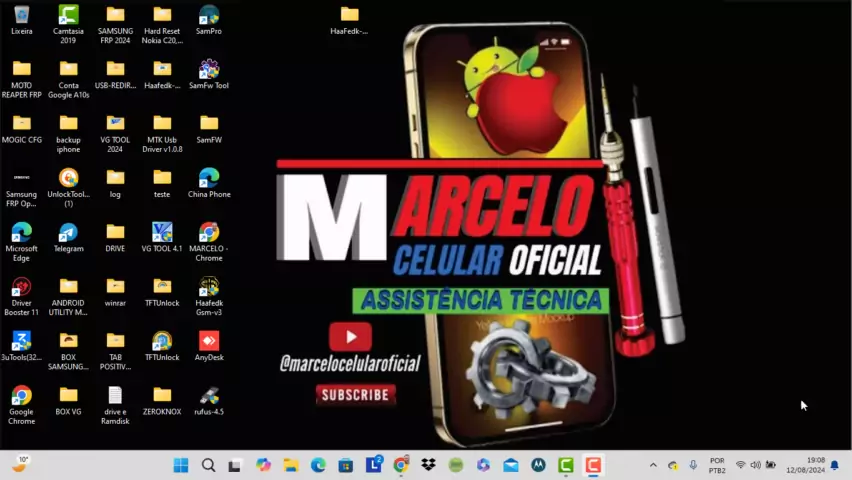Open the volume control in system tray
The width and height of the screenshot is (852, 480).
tap(756, 465)
